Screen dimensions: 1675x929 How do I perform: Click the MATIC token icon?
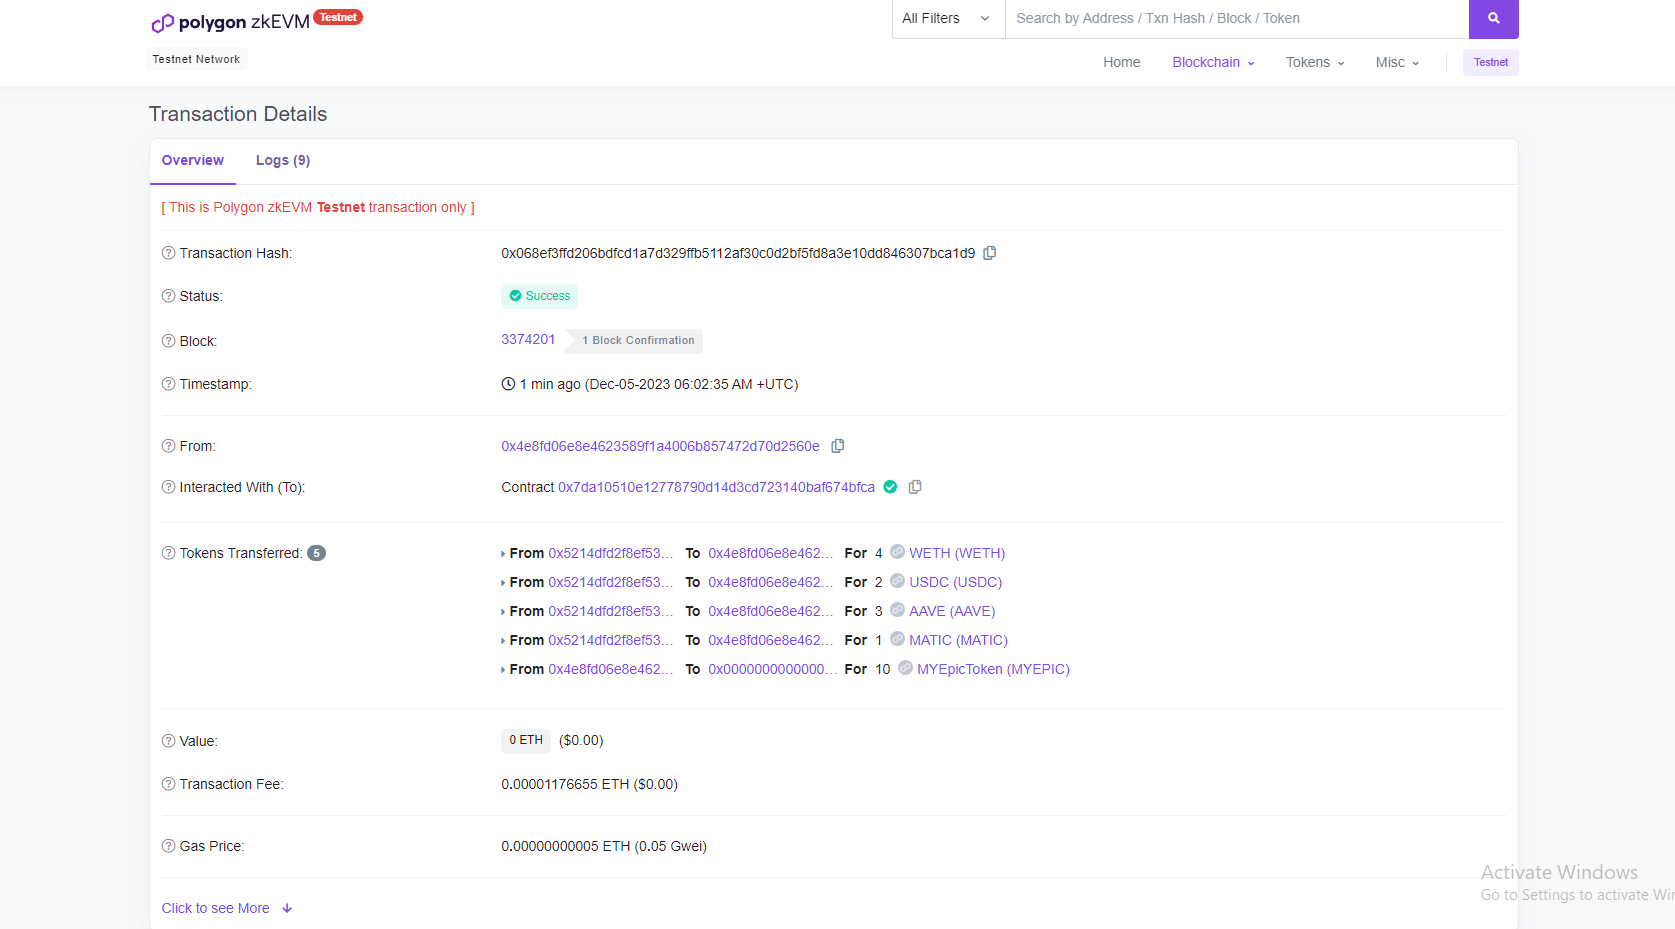(897, 639)
